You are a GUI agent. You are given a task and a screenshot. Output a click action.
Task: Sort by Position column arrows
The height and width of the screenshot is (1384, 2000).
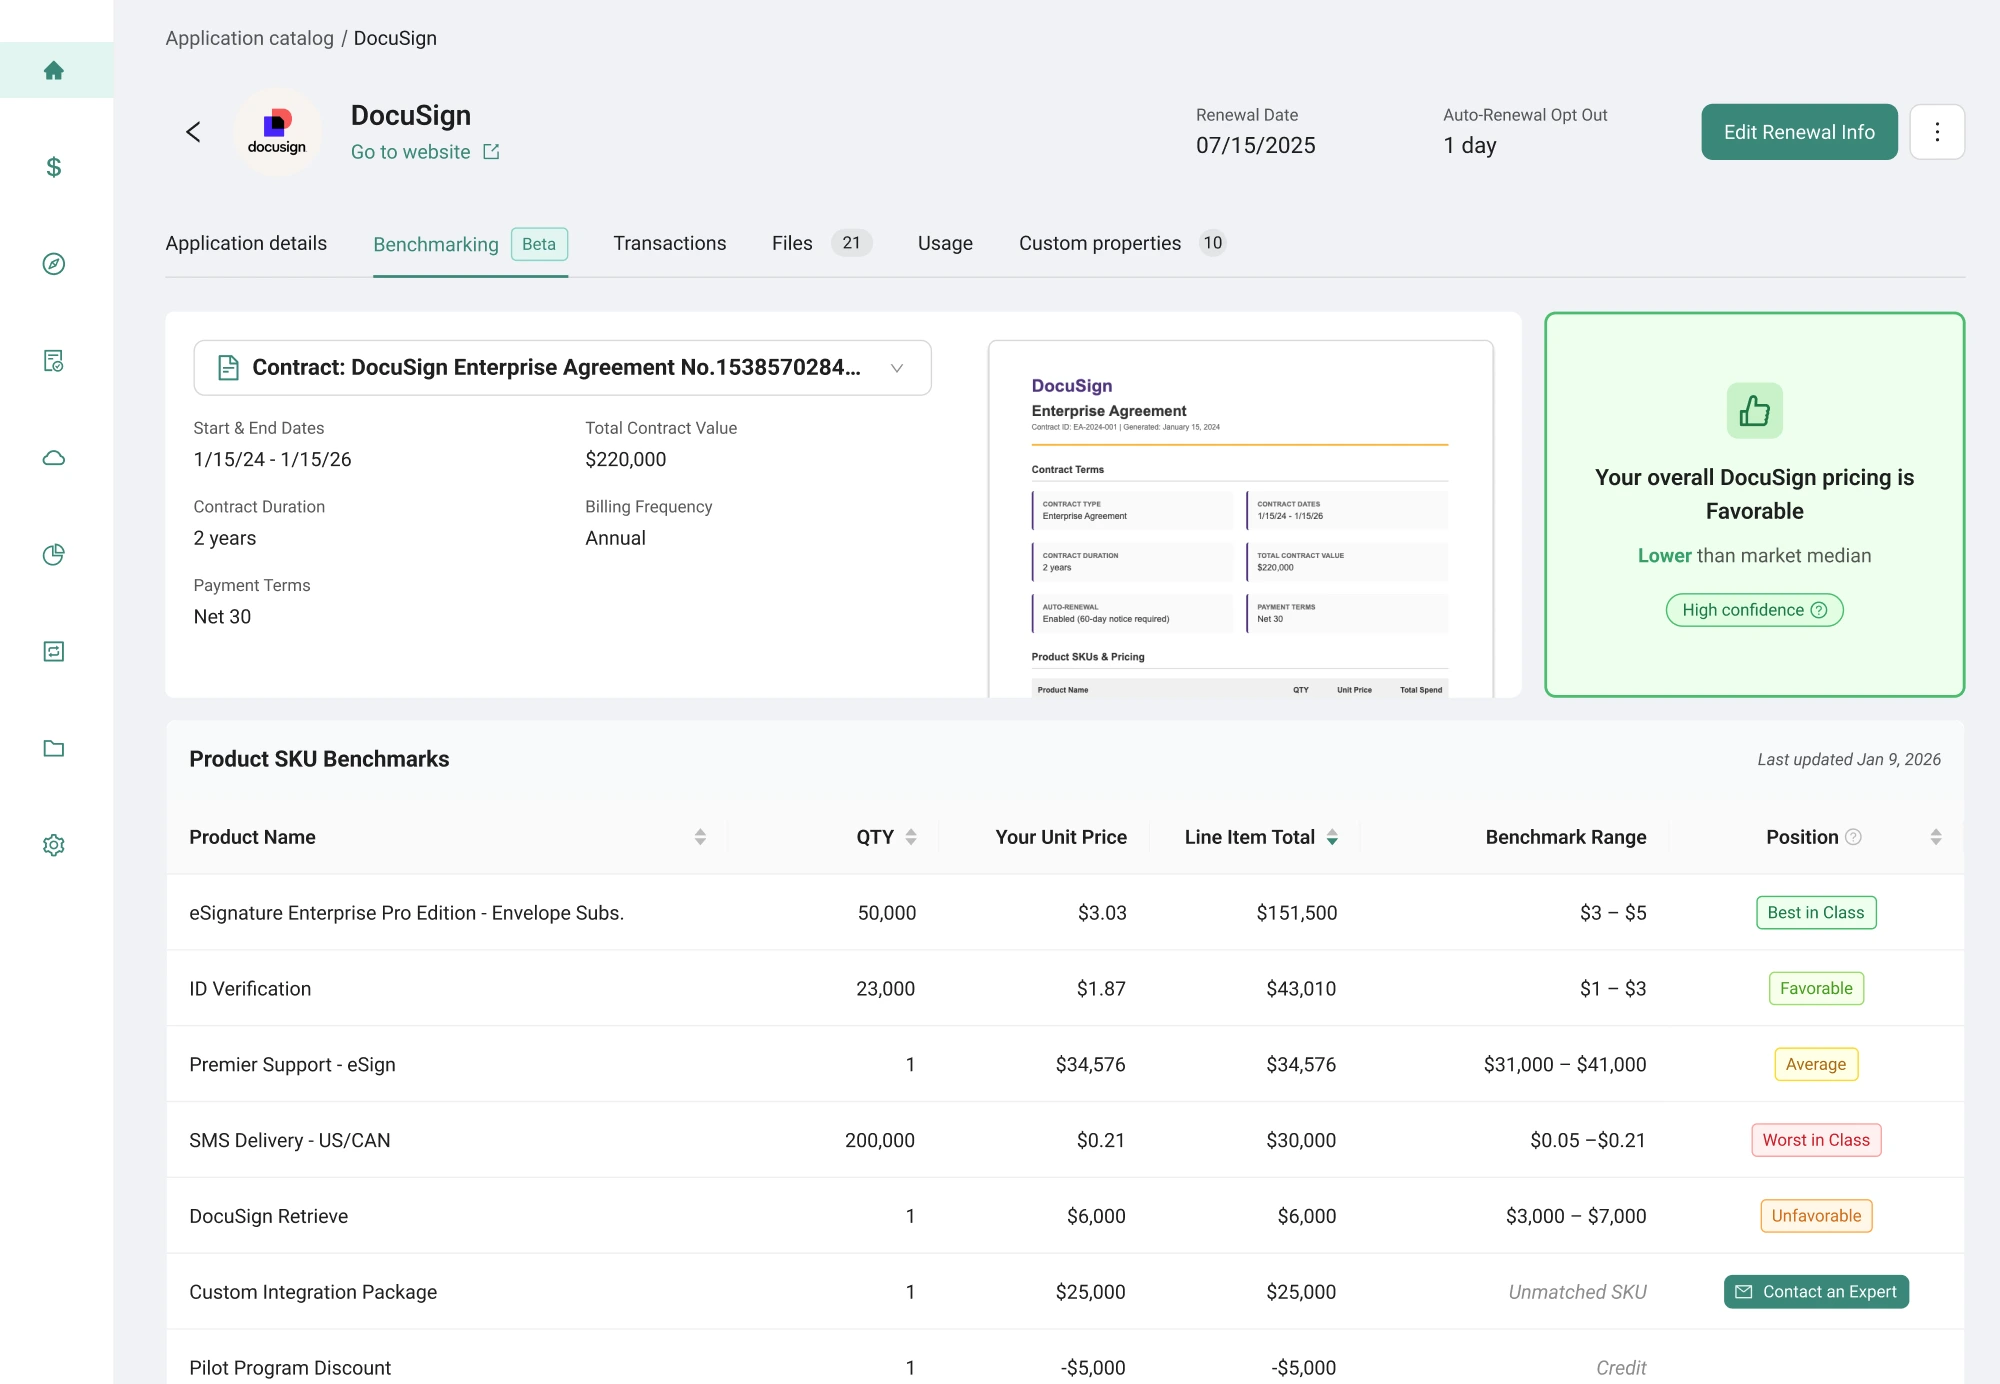click(x=1936, y=837)
